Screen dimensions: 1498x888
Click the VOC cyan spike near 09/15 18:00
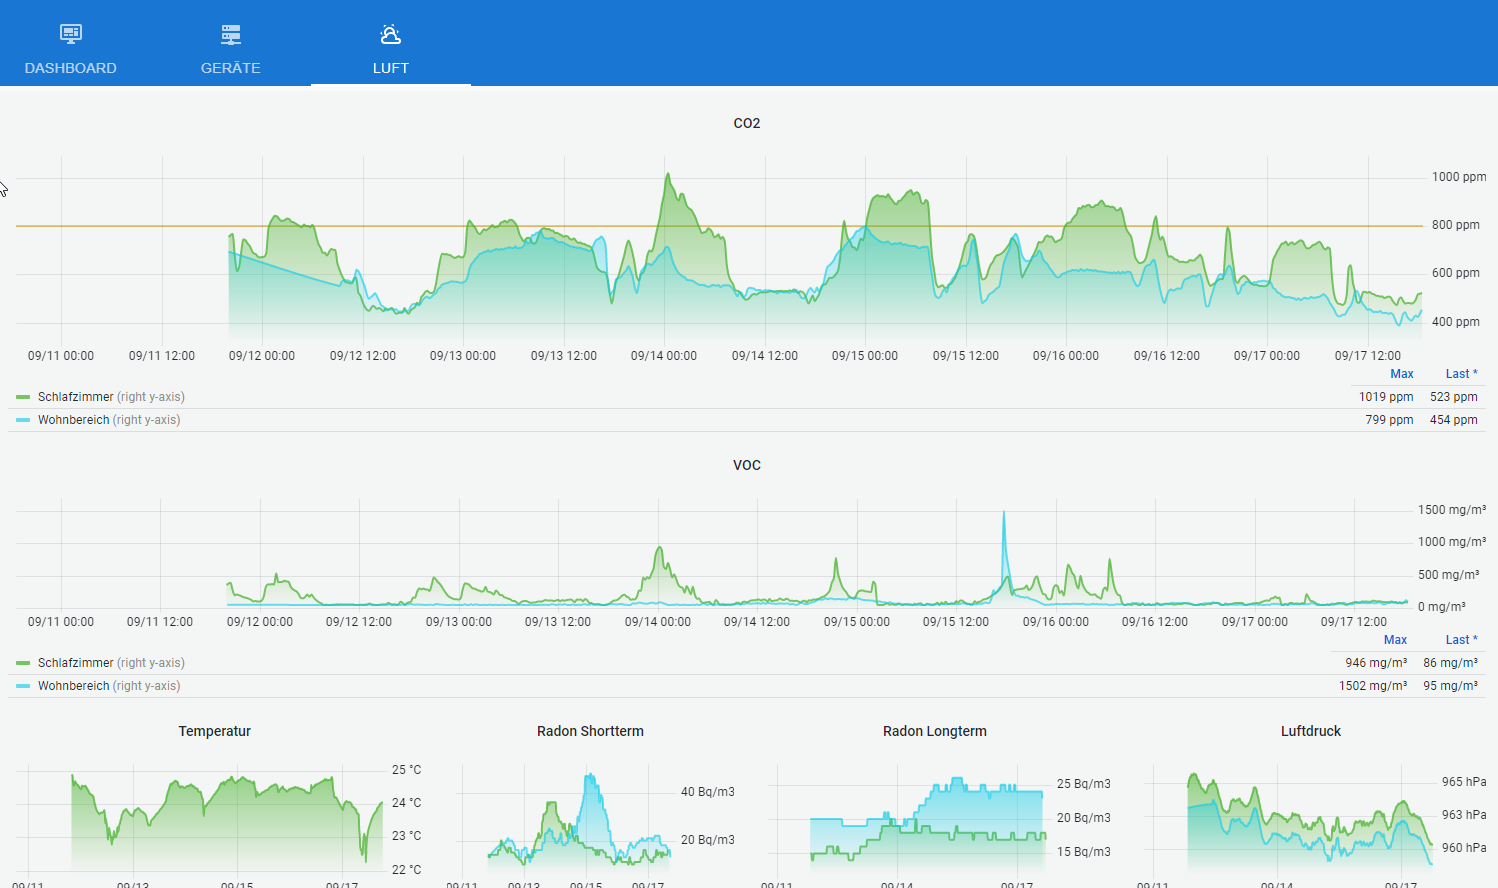pyautogui.click(x=1004, y=513)
